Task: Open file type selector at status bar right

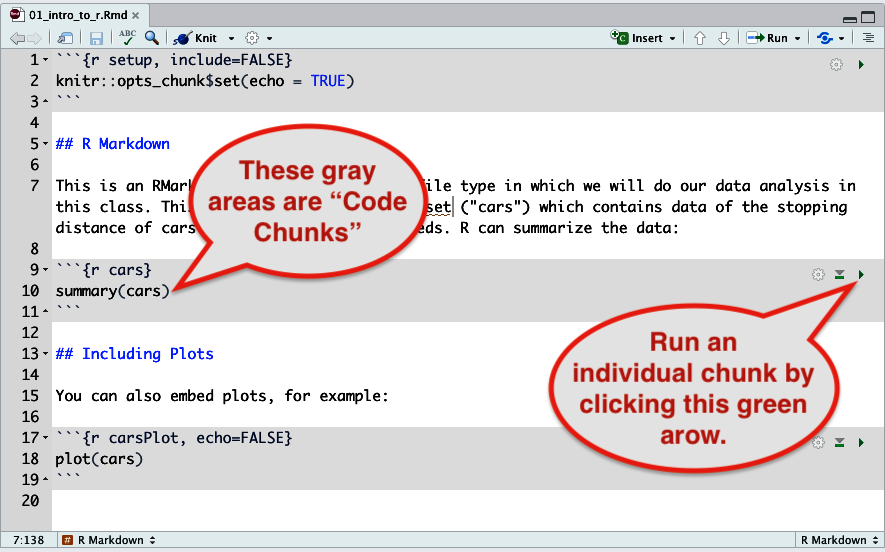Action: point(839,540)
